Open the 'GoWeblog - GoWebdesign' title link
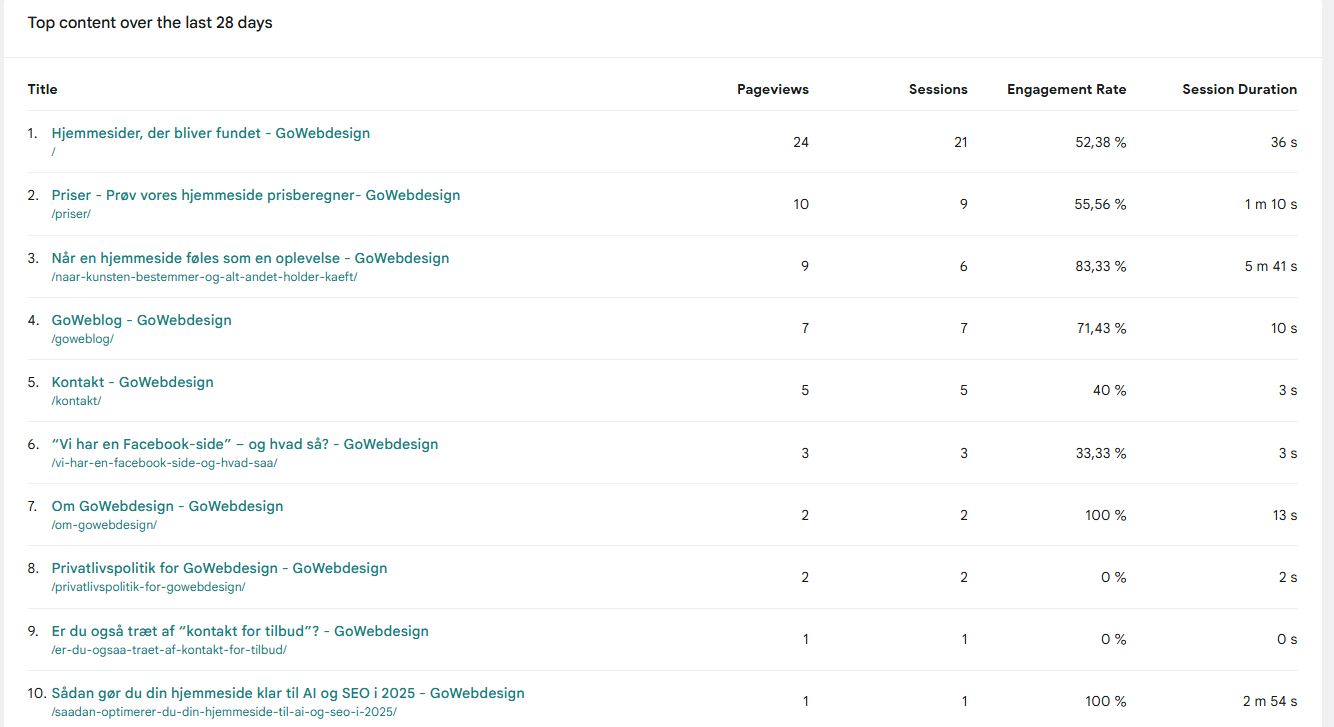The image size is (1334, 727). pos(141,320)
